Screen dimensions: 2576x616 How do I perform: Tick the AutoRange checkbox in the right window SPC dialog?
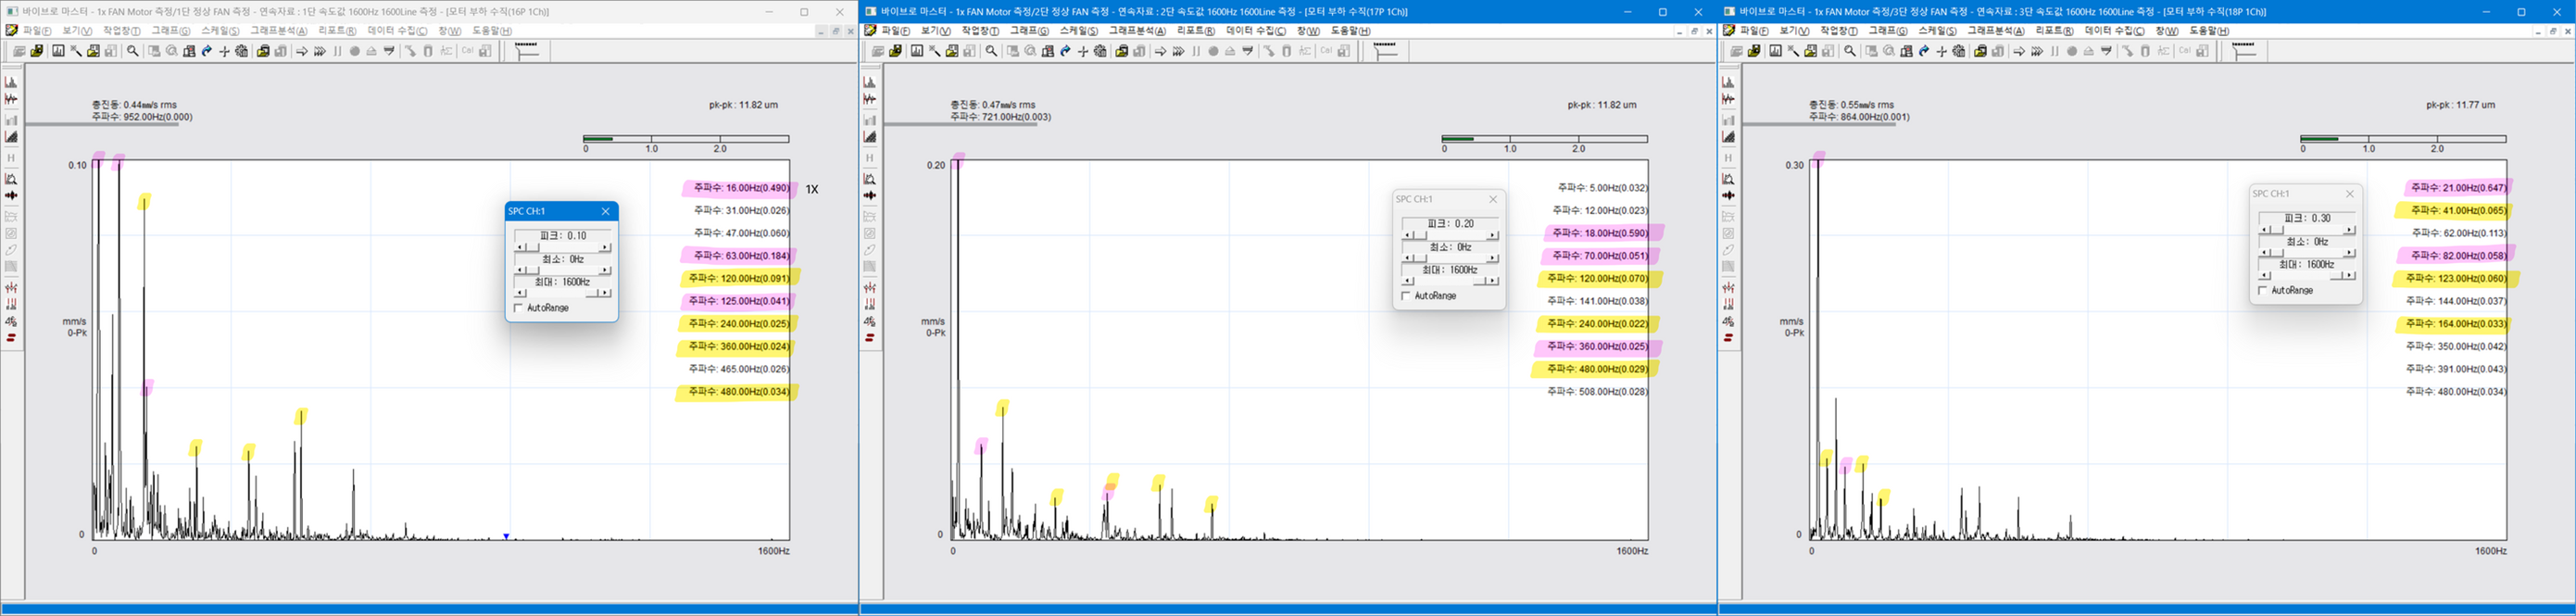2263,291
